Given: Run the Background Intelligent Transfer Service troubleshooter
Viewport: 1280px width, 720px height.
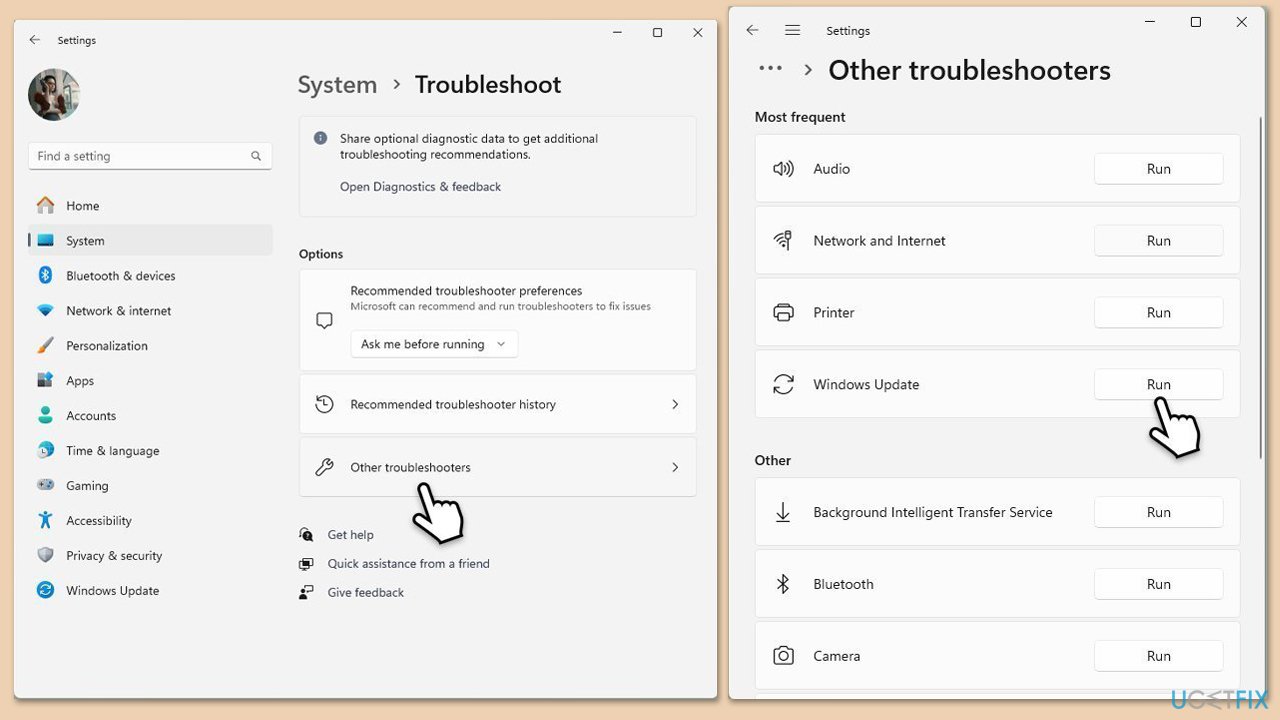Looking at the screenshot, I should (1158, 512).
